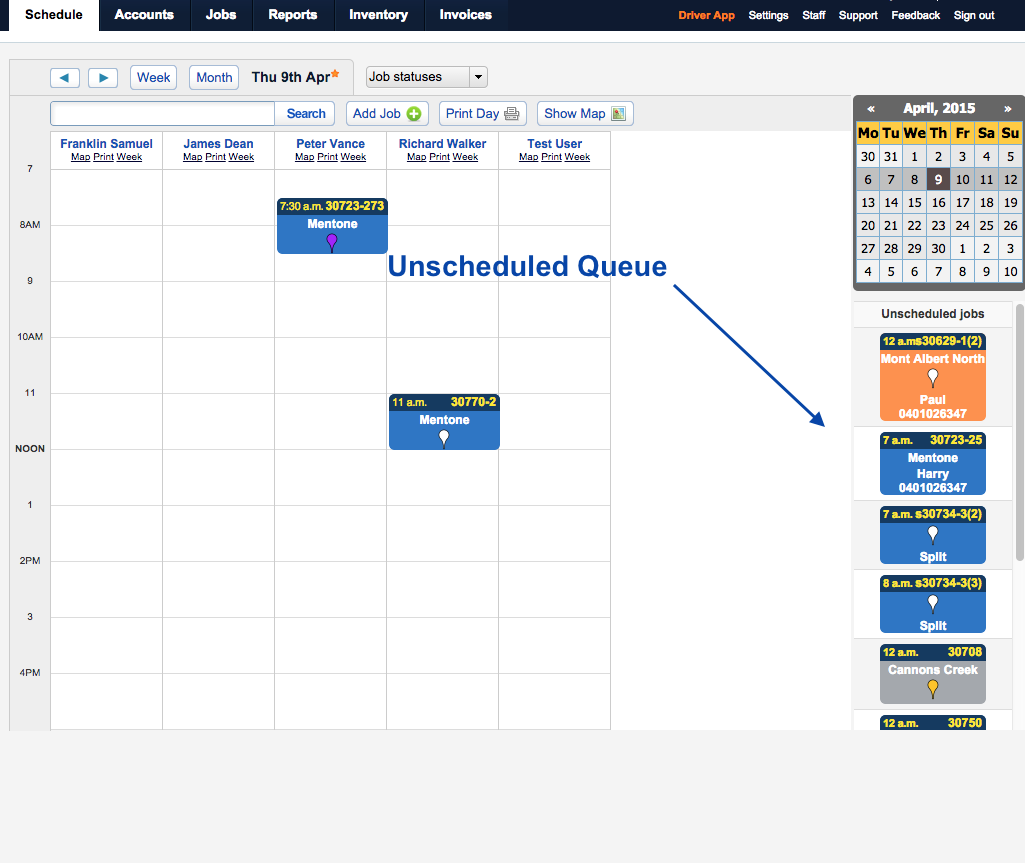Viewport: 1025px width, 863px height.
Task: Select April 13 in calendar
Action: [x=867, y=203]
